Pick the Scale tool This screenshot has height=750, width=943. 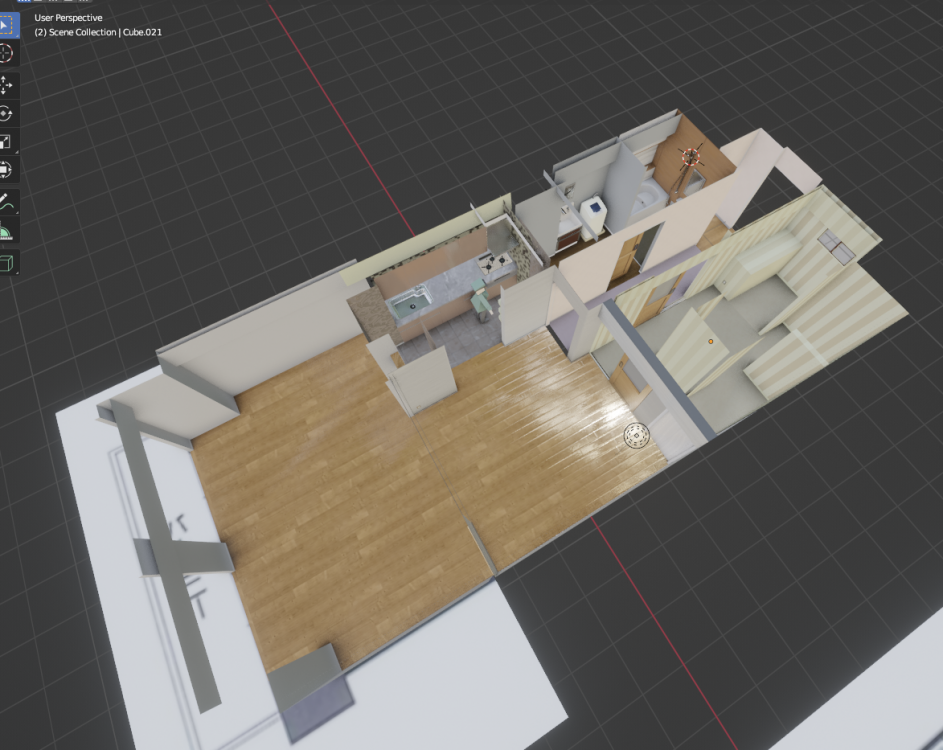tap(8, 142)
